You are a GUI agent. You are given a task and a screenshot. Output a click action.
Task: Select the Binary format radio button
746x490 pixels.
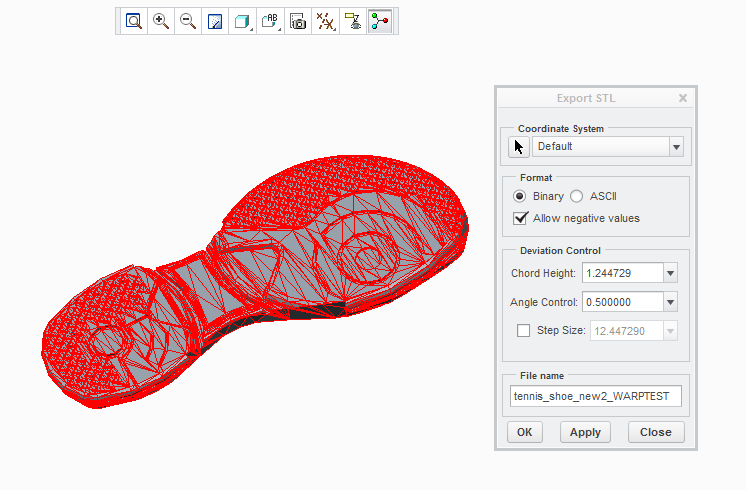[520, 196]
